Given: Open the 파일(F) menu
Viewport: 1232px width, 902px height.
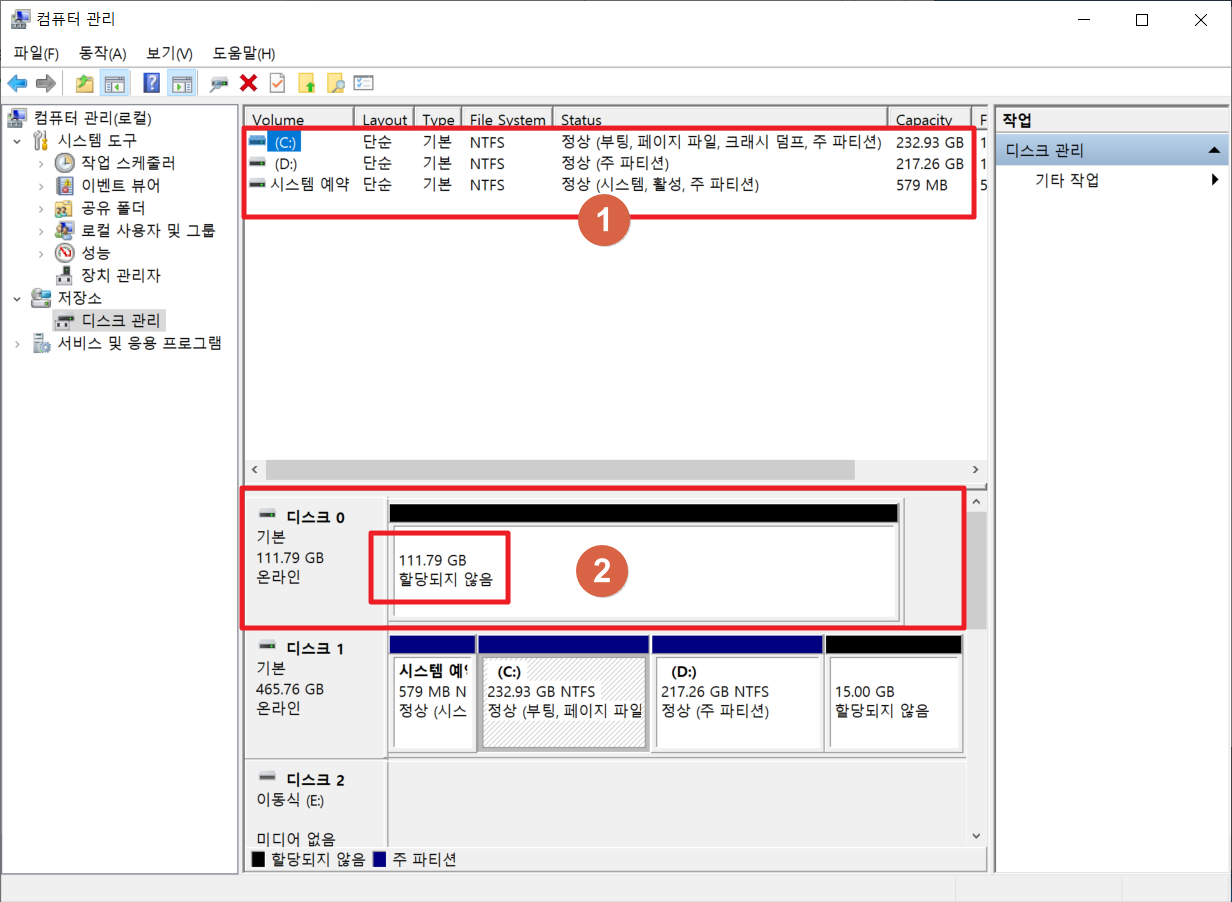Looking at the screenshot, I should [36, 53].
